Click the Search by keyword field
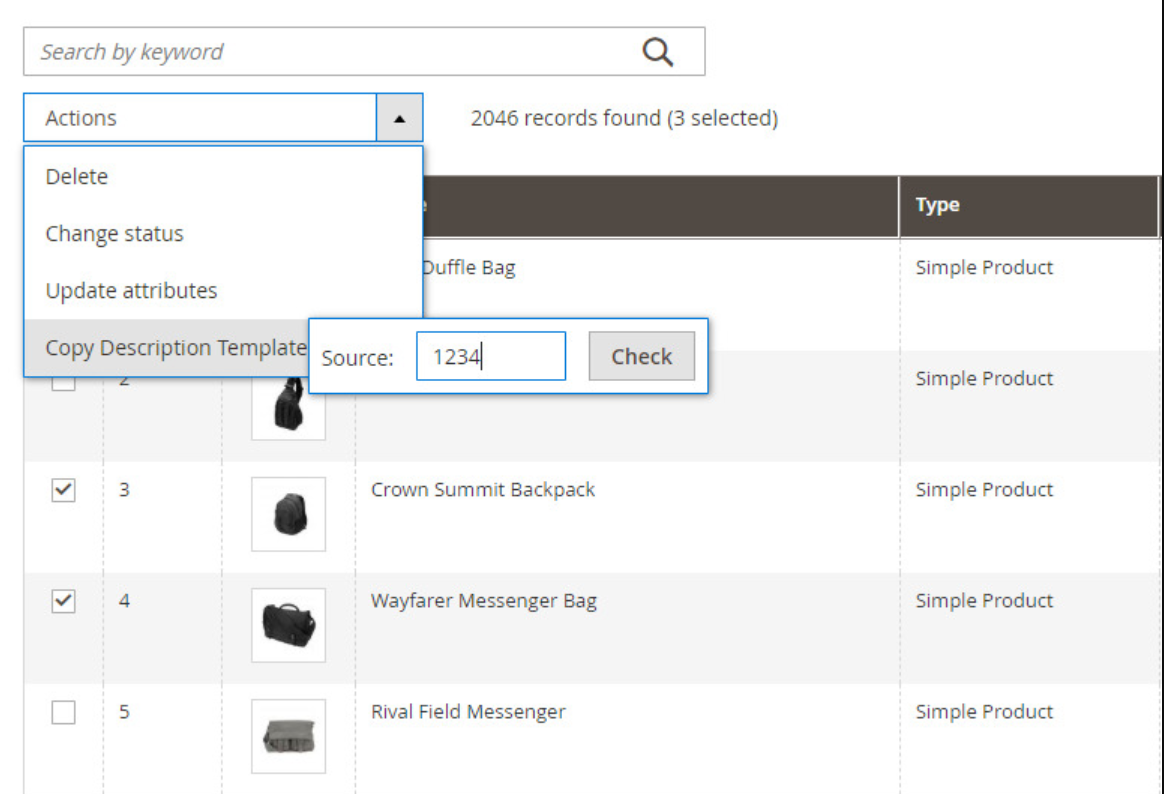Image resolution: width=1164 pixels, height=794 pixels. click(x=330, y=52)
